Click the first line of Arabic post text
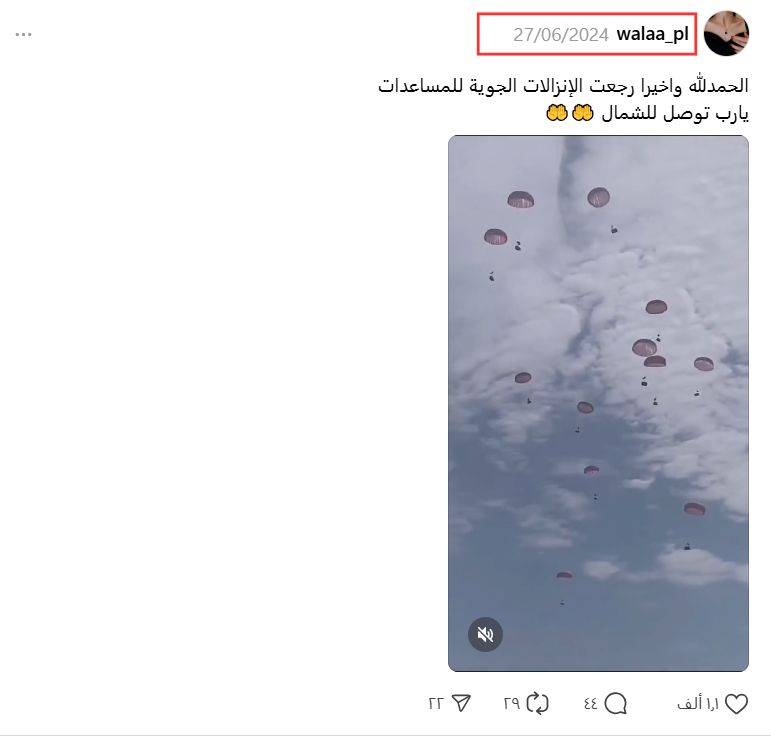This screenshot has height=736, width=771. pyautogui.click(x=563, y=86)
